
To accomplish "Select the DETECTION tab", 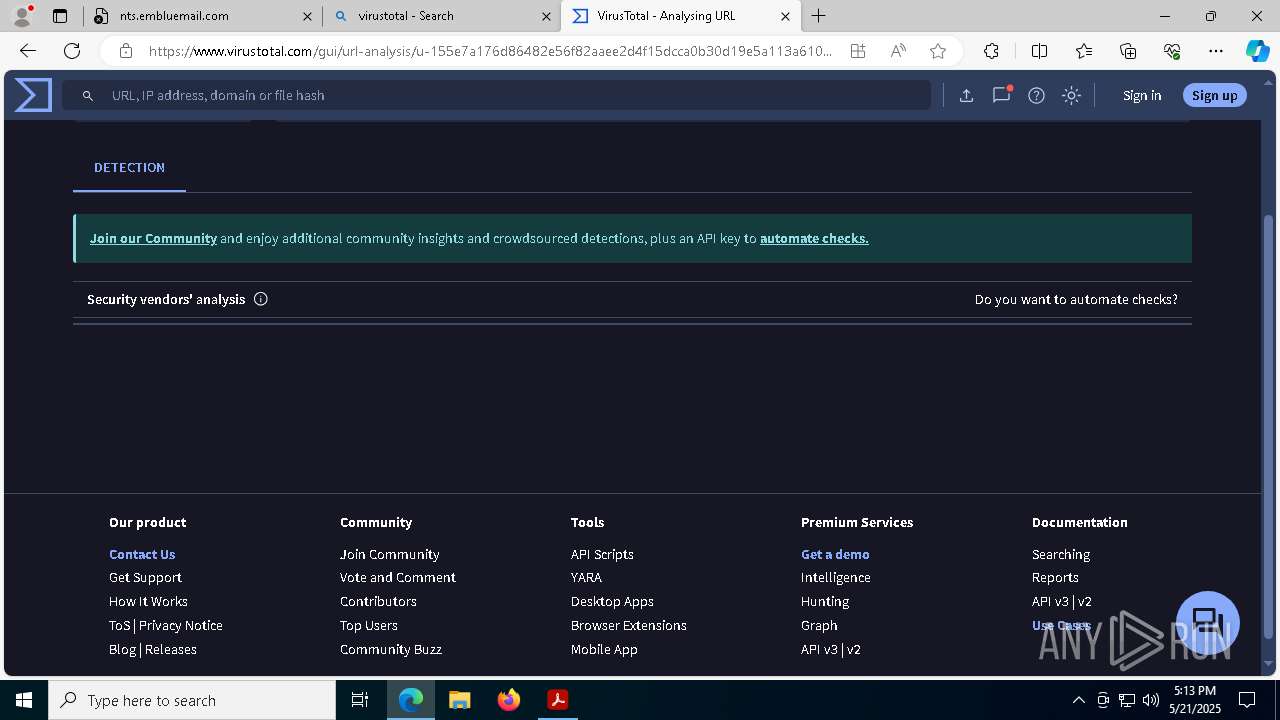I will click(129, 168).
